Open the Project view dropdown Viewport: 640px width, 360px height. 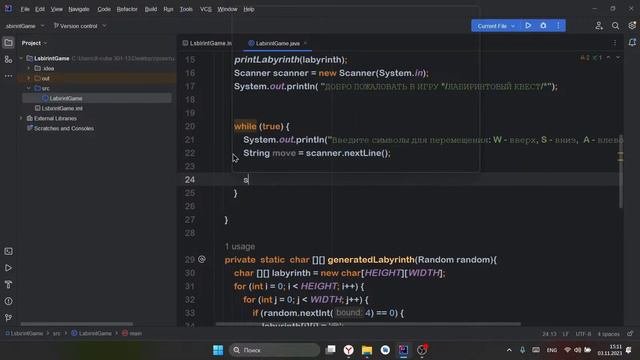click(34, 43)
